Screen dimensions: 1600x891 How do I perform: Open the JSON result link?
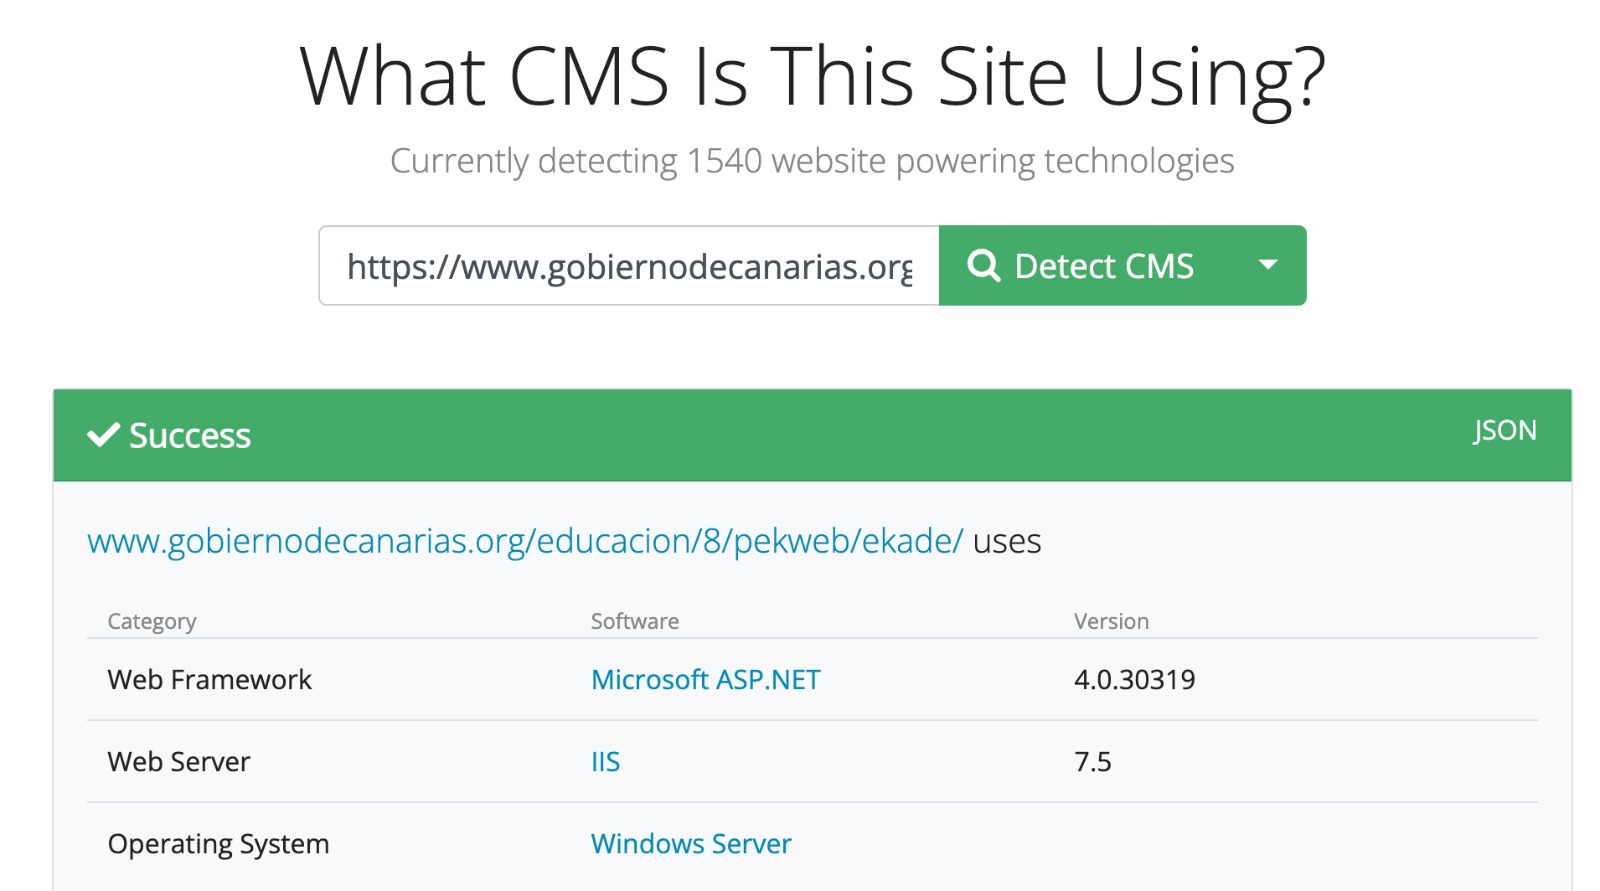tap(1504, 430)
